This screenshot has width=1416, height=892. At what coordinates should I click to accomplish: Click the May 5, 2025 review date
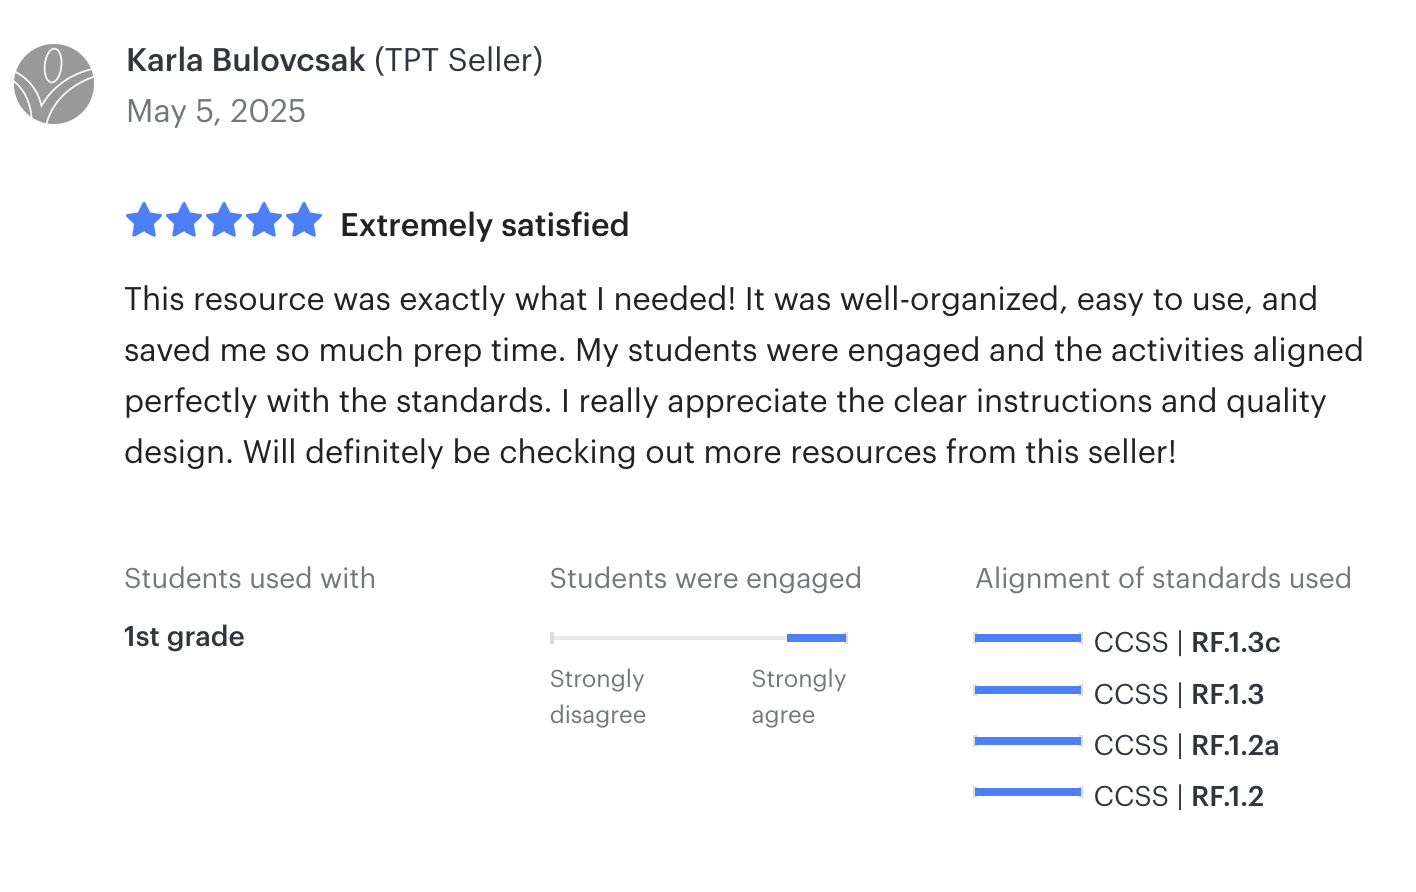click(x=216, y=111)
